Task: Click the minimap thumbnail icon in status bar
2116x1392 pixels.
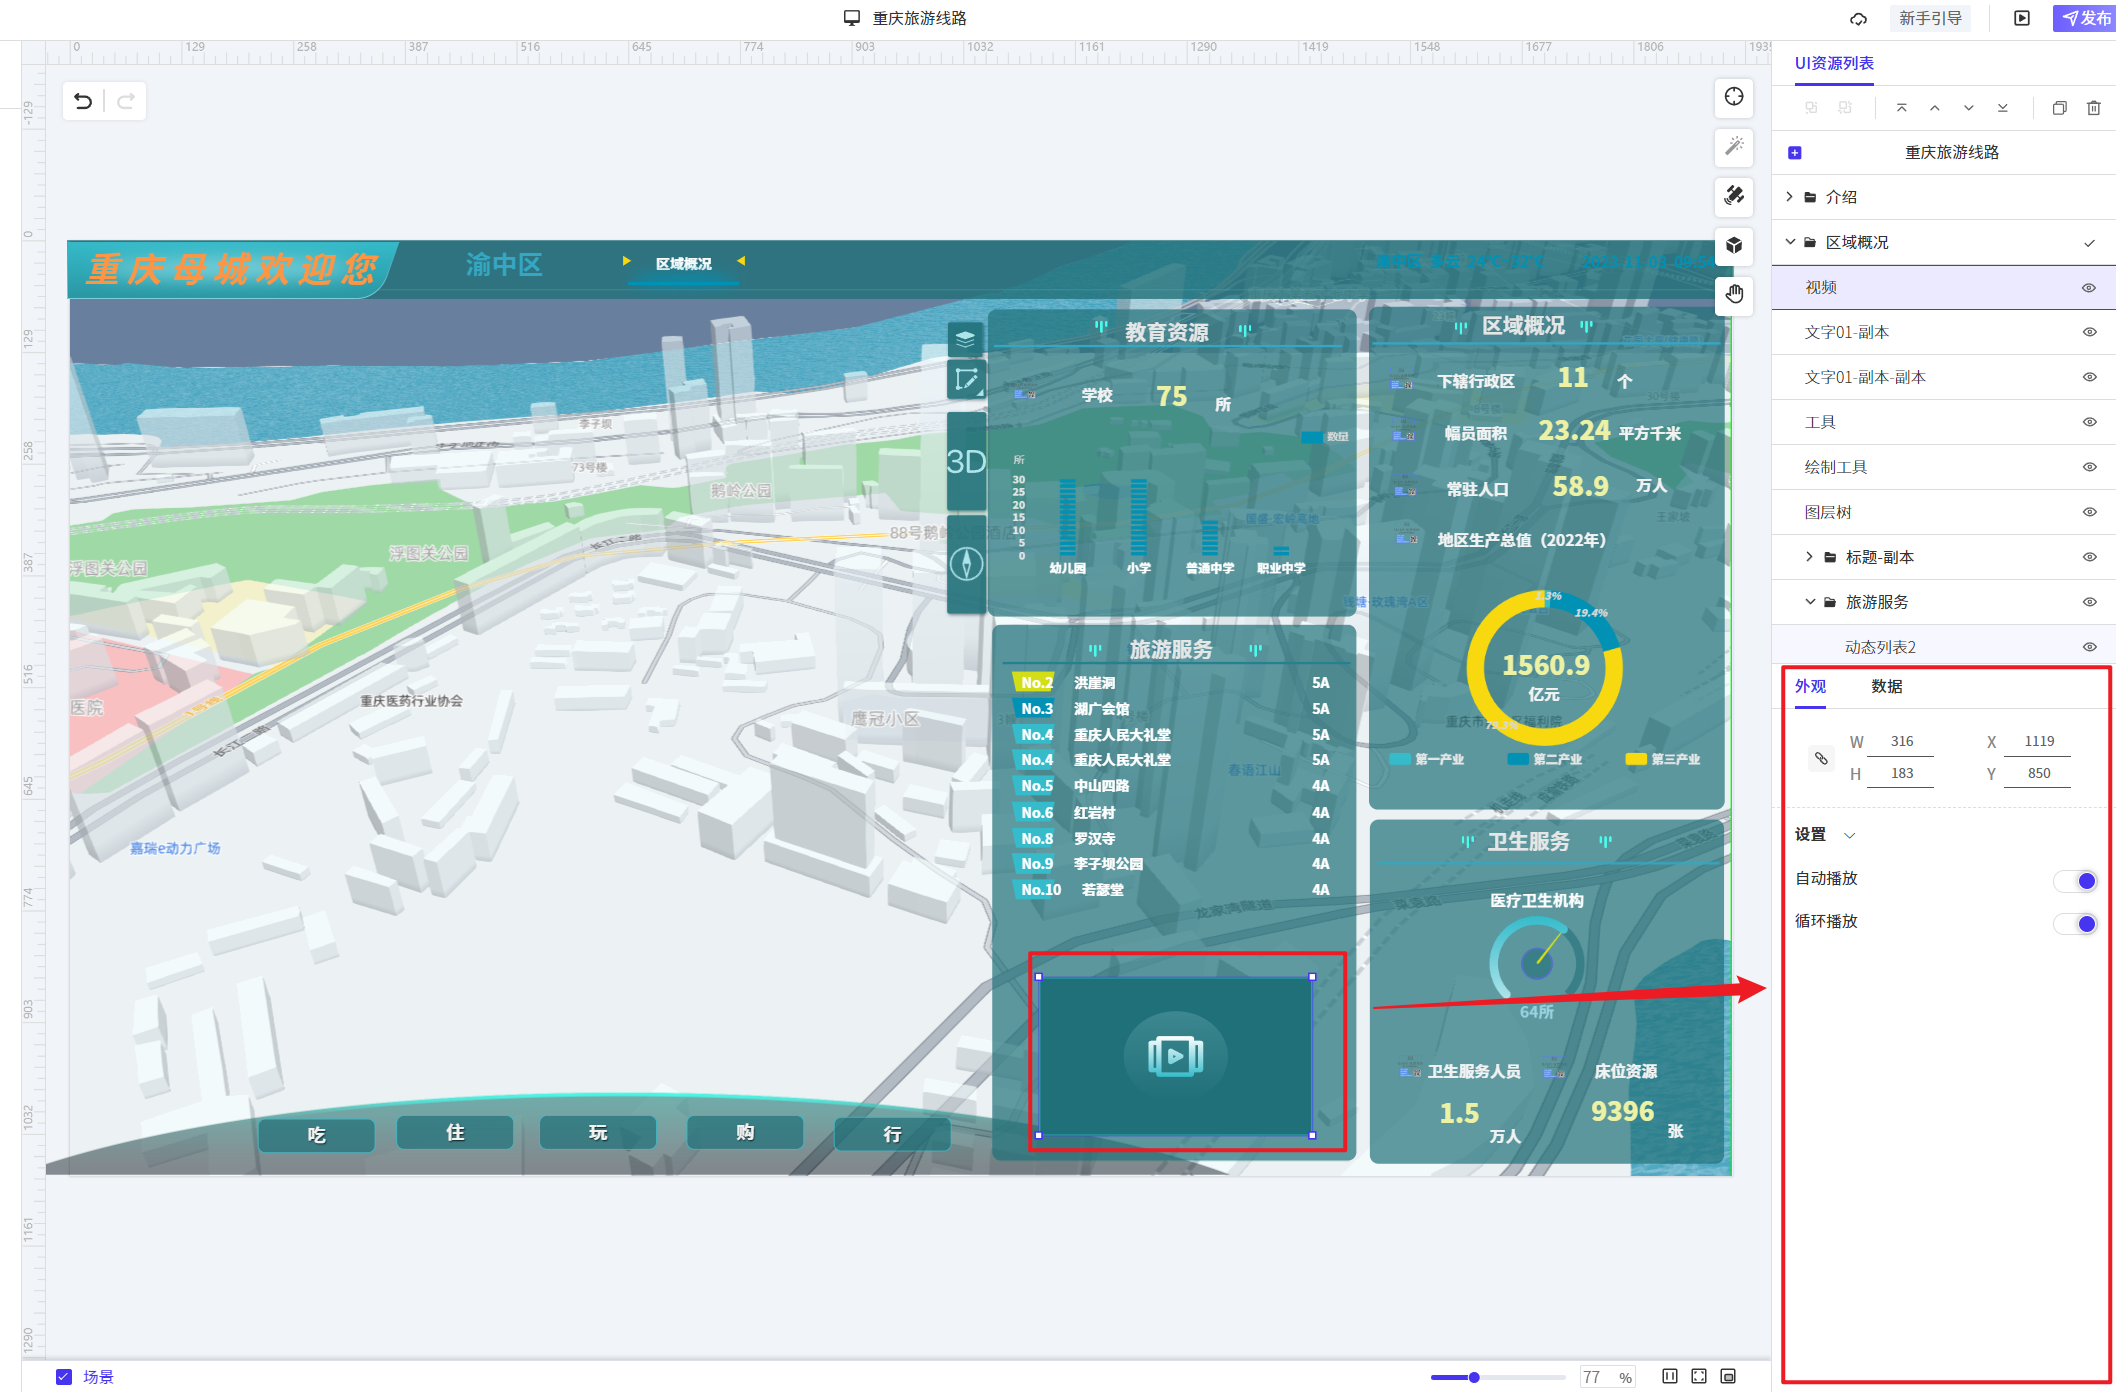Action: click(1729, 1377)
